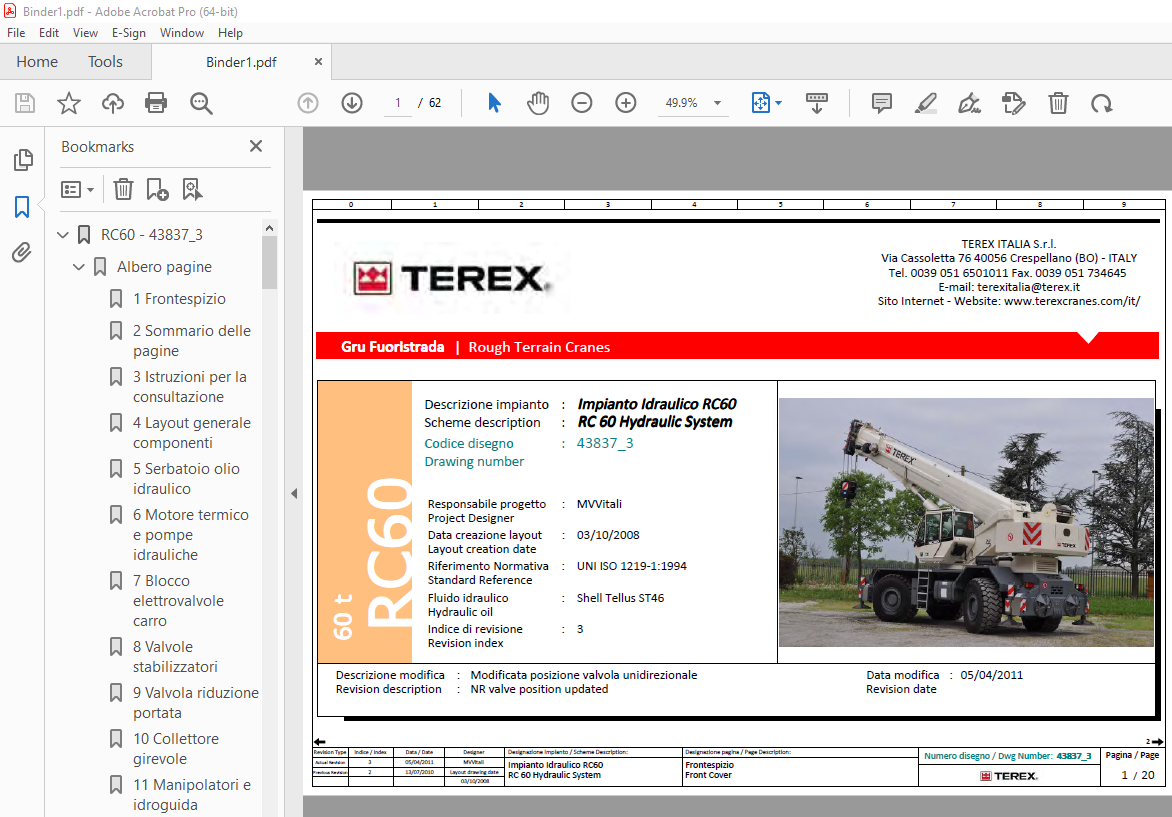Viewport: 1172px width, 817px height.
Task: Rotate the page clockwise
Action: tap(1102, 103)
